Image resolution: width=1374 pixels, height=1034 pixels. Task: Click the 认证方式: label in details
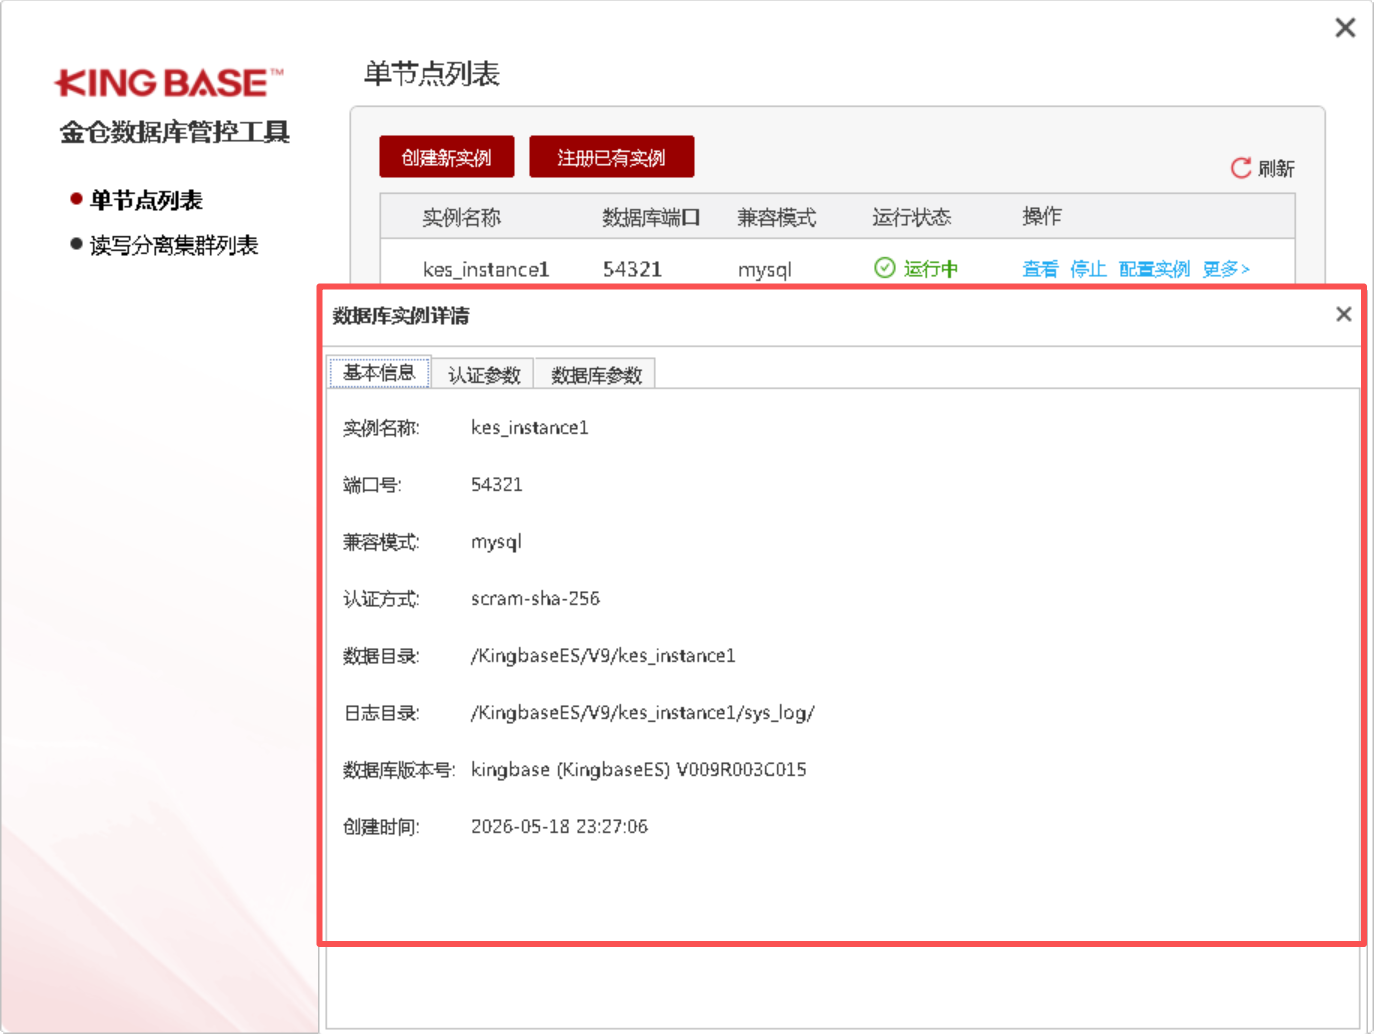pyautogui.click(x=381, y=599)
